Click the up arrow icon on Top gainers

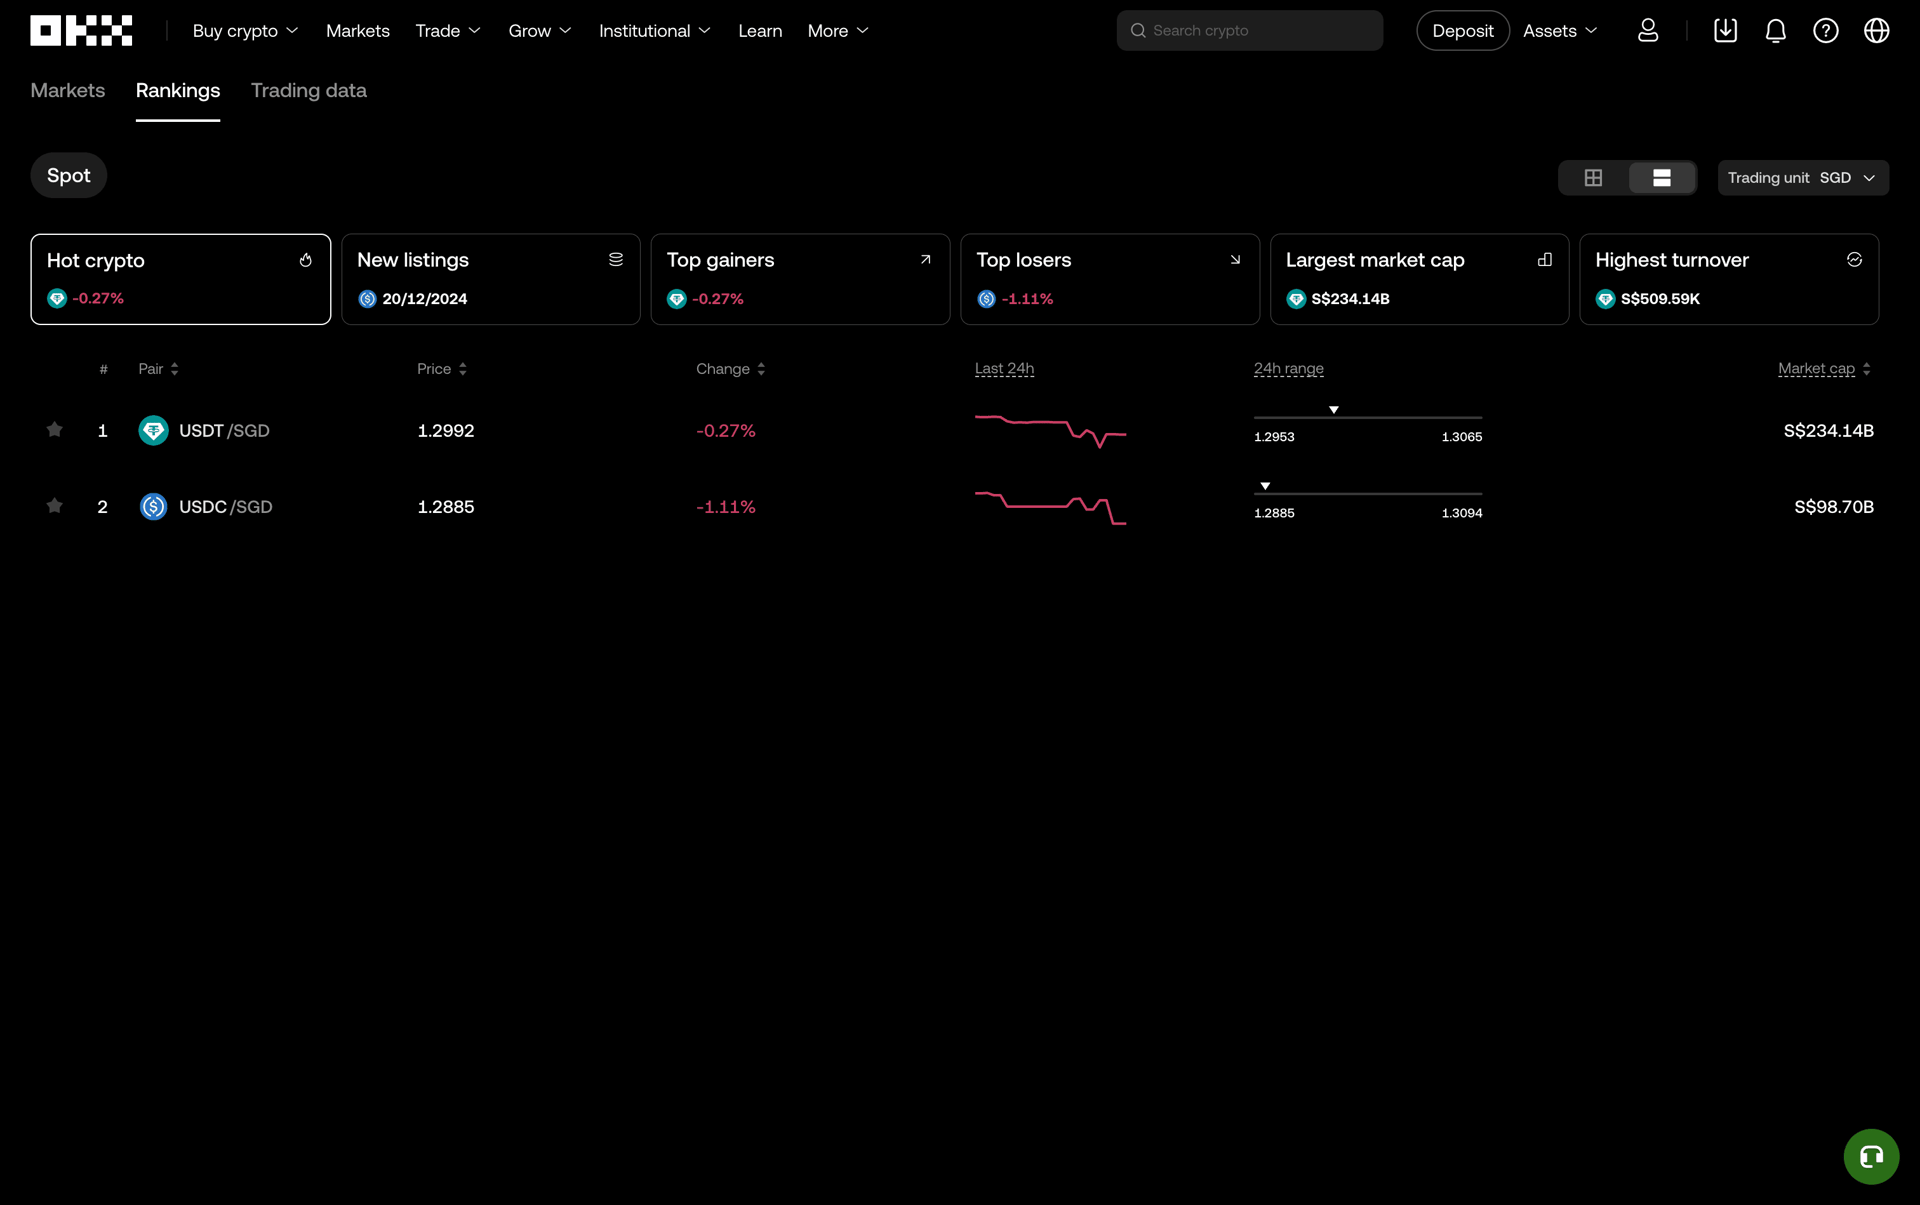click(925, 260)
